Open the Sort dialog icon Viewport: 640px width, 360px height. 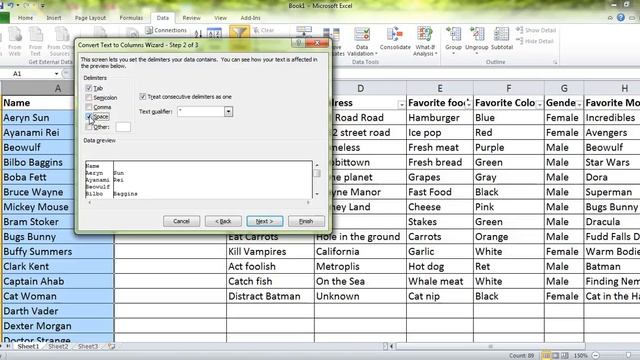pyautogui.click(x=214, y=33)
